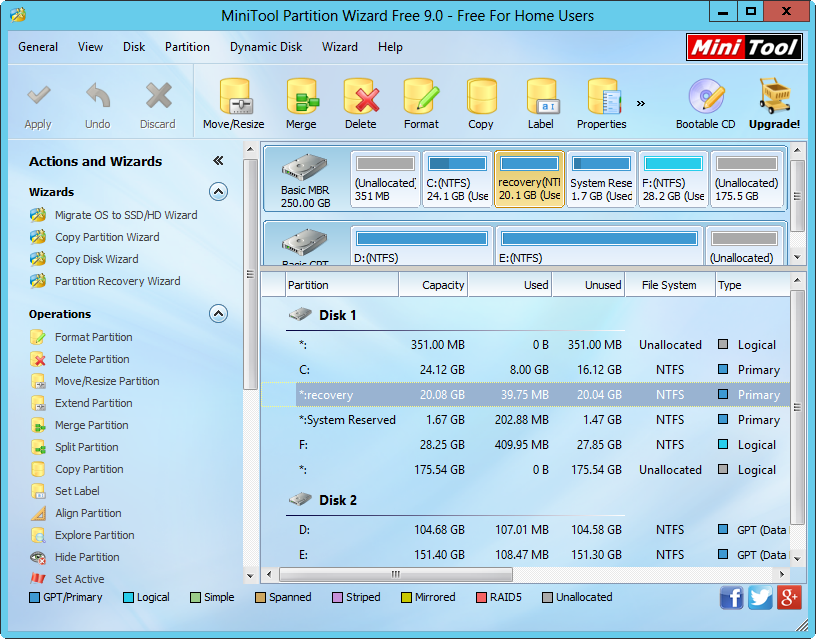The height and width of the screenshot is (639, 816).
Task: Open Twitter share icon
Action: [x=760, y=597]
